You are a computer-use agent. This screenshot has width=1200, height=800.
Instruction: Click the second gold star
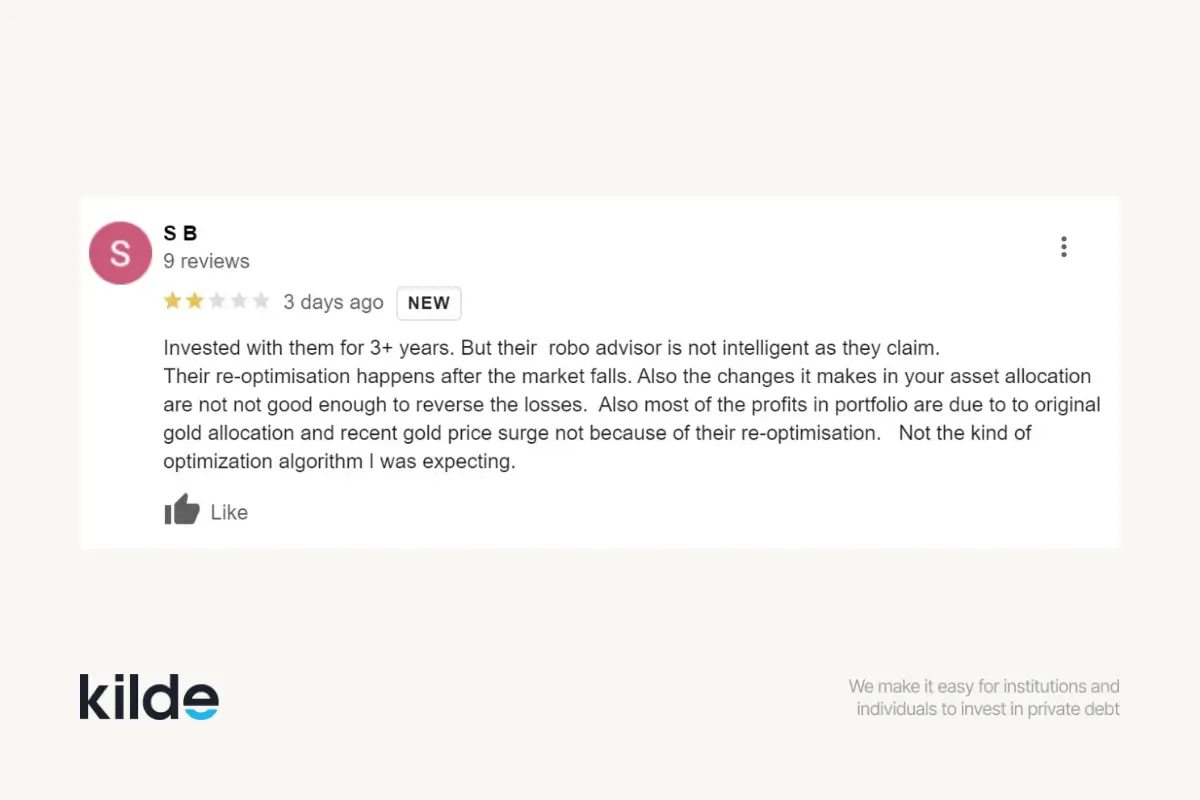(x=193, y=299)
